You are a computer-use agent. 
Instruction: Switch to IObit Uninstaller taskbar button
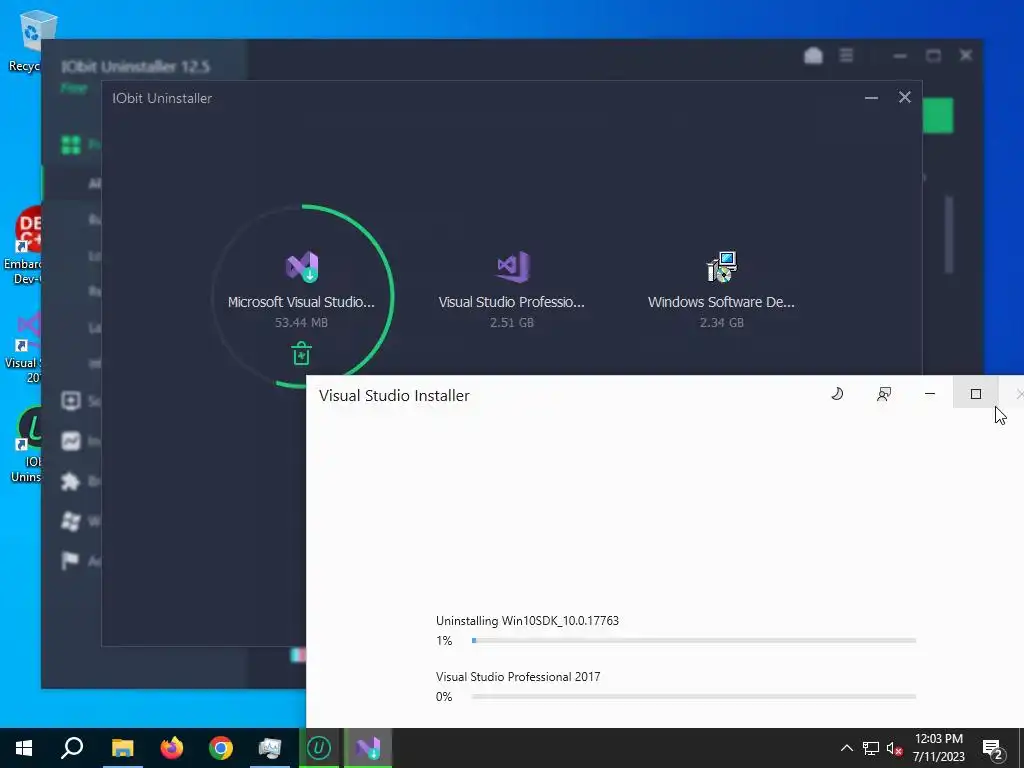tap(319, 748)
